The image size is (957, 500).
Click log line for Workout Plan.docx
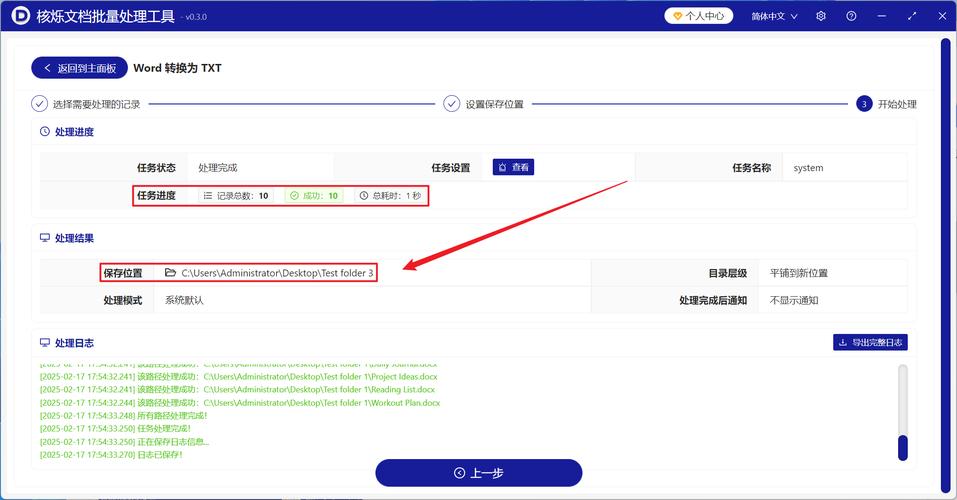pos(240,403)
